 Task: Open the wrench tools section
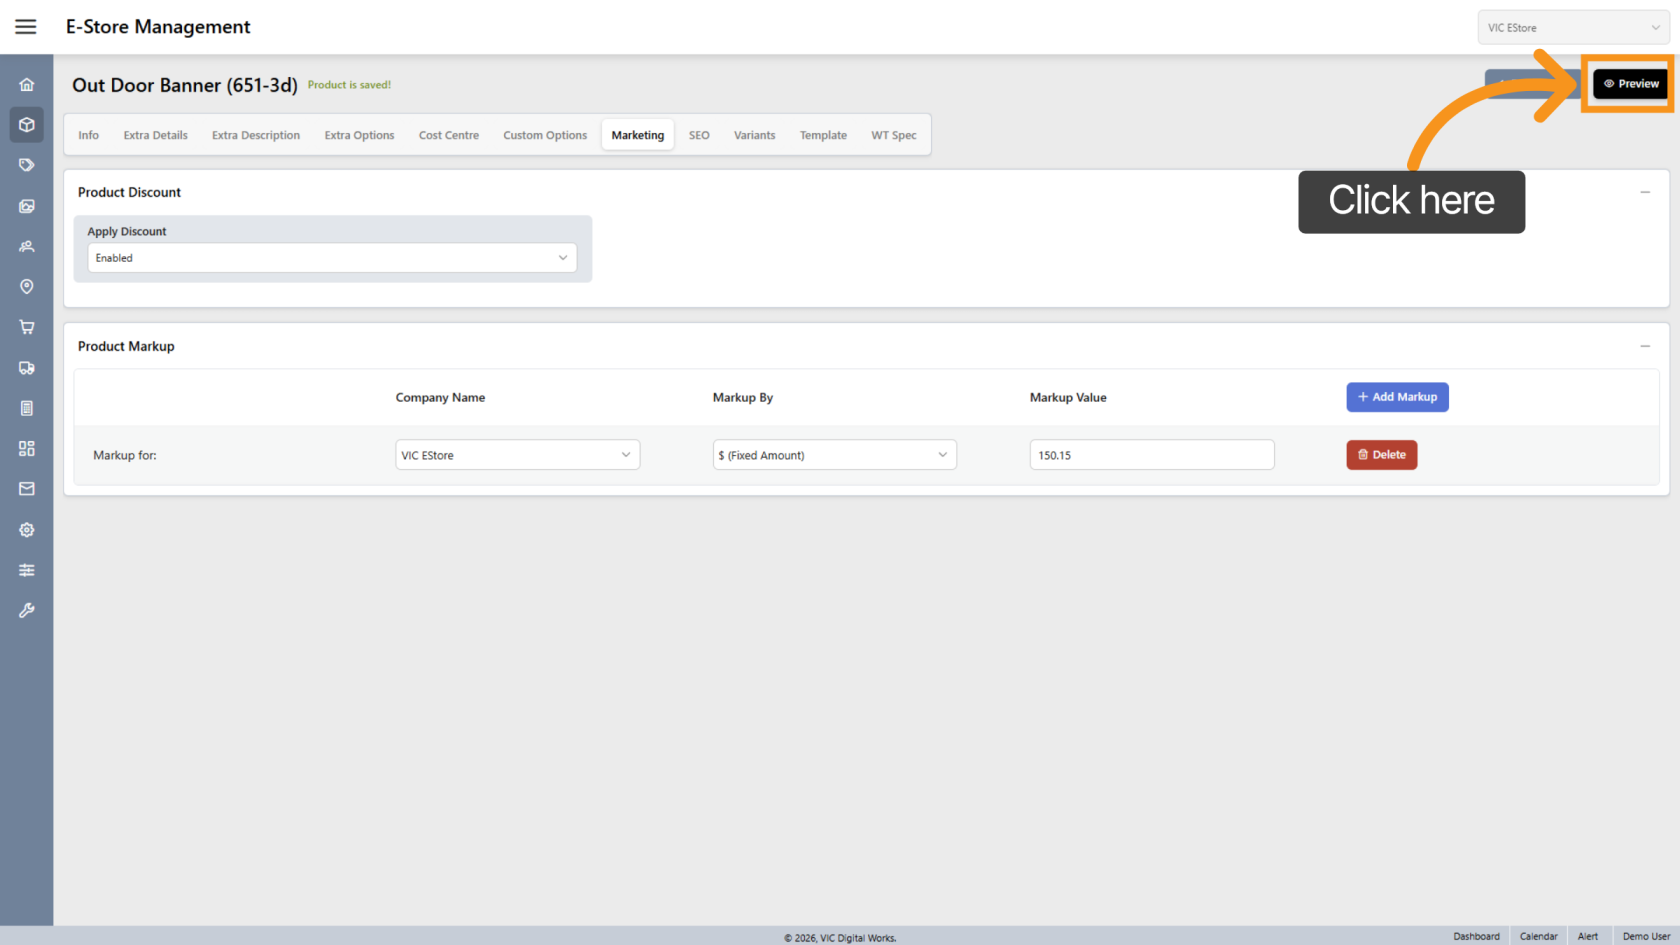(x=27, y=610)
